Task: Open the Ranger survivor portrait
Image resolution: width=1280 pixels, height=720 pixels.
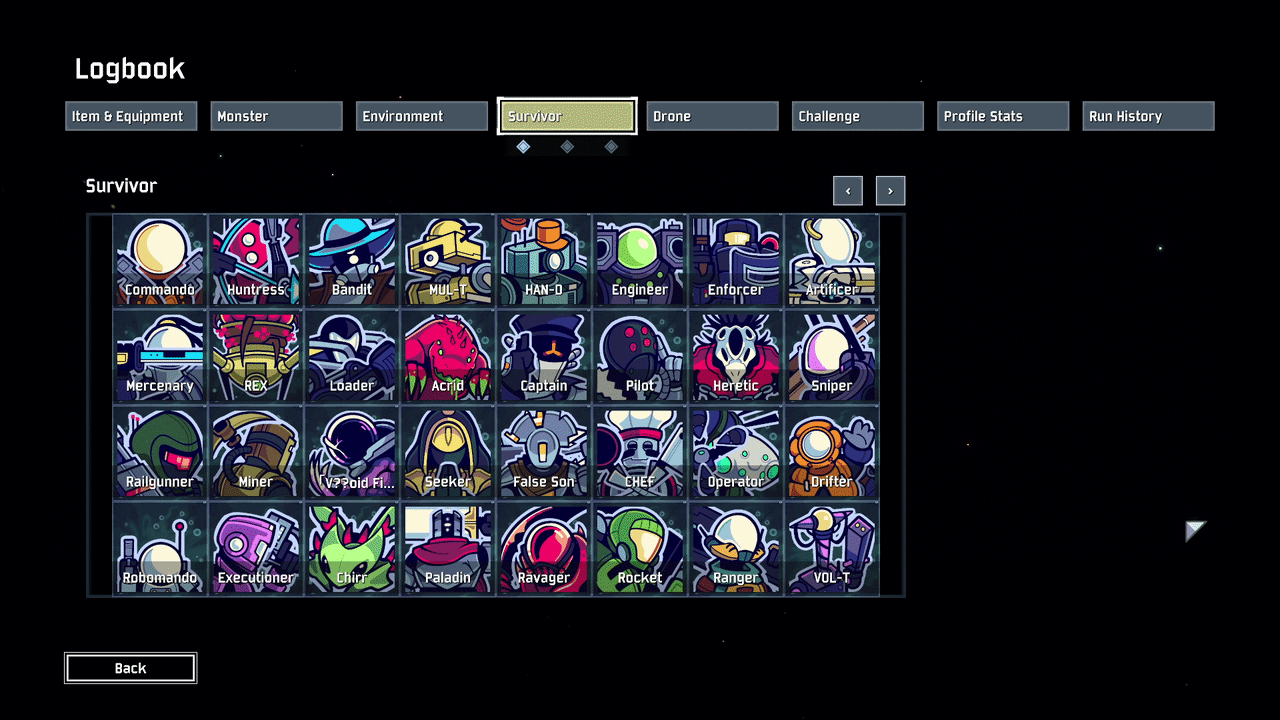Action: [x=736, y=548]
